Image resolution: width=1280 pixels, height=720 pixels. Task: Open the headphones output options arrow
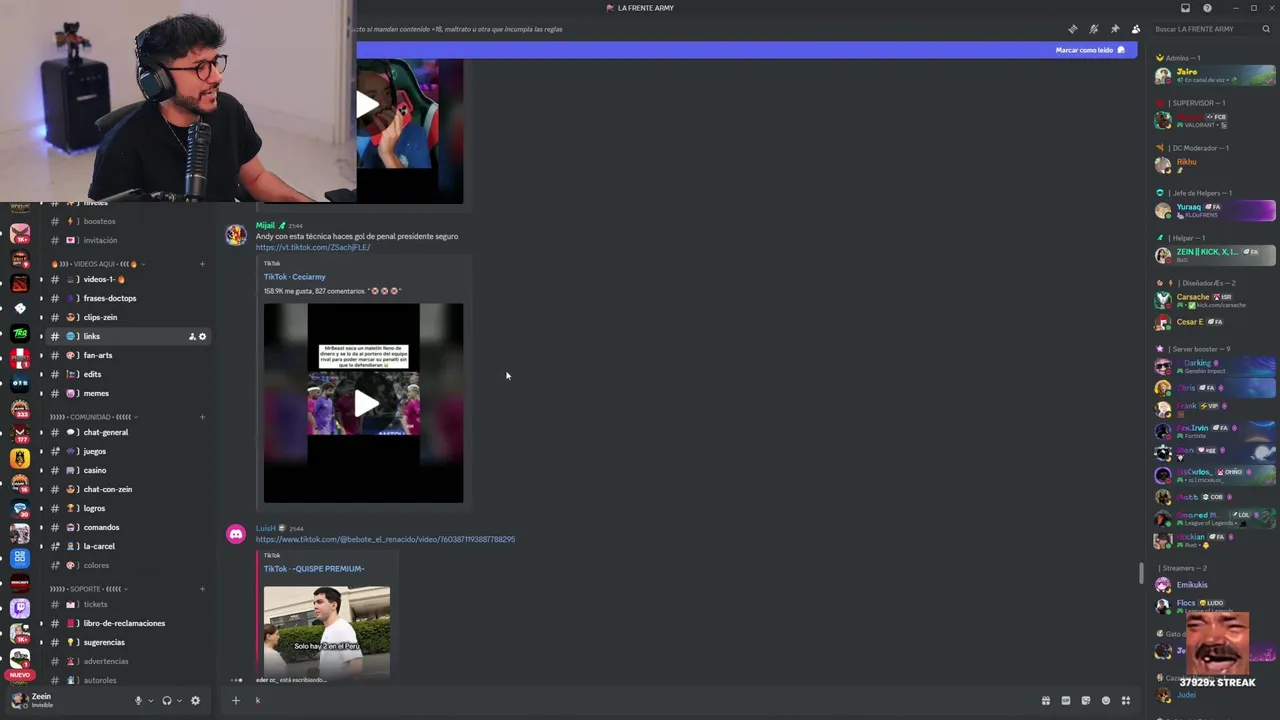[179, 701]
